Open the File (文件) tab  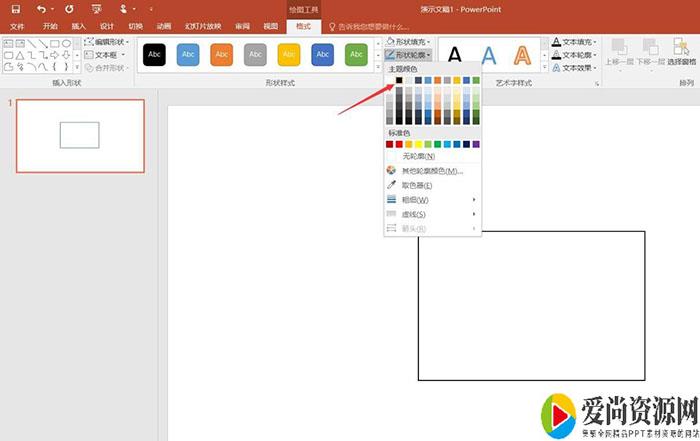17,26
